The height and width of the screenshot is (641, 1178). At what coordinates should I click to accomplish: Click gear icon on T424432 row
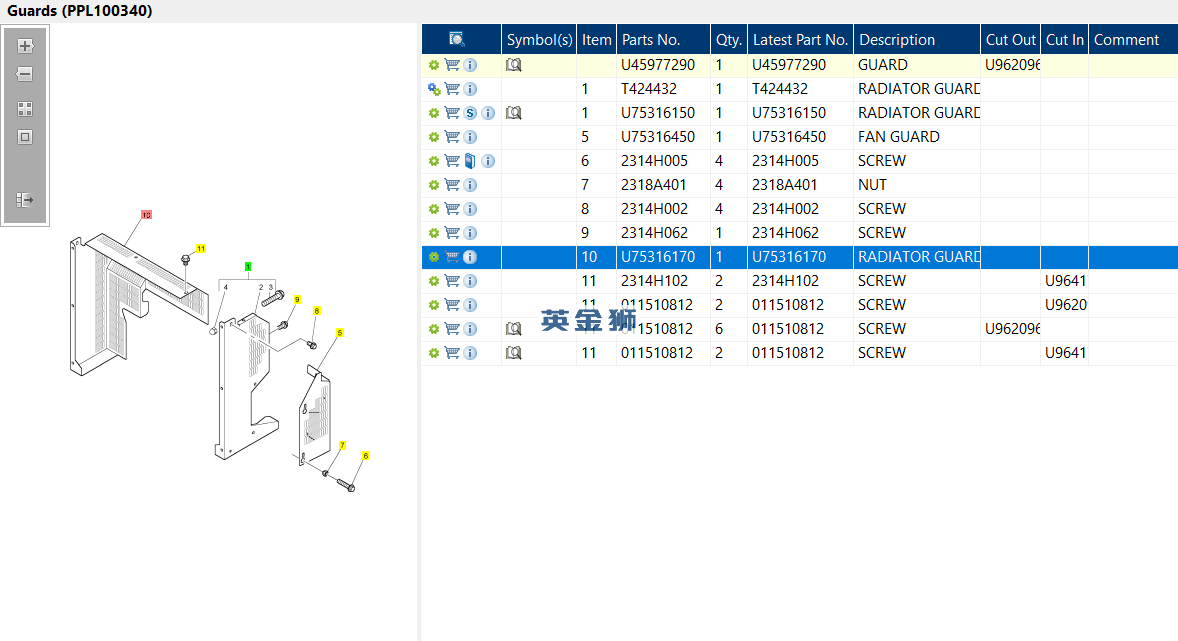(433, 89)
